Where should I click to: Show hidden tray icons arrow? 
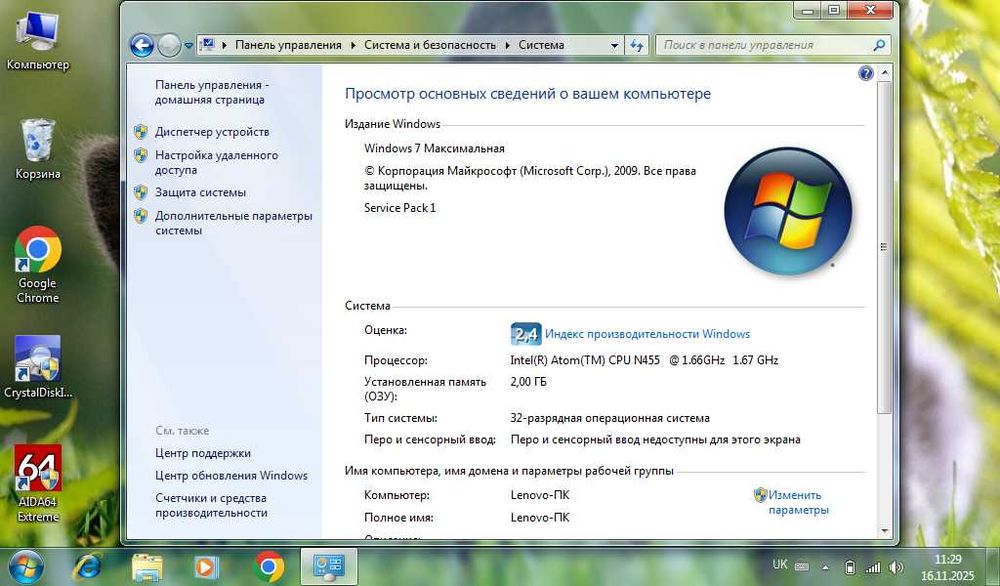coord(825,567)
